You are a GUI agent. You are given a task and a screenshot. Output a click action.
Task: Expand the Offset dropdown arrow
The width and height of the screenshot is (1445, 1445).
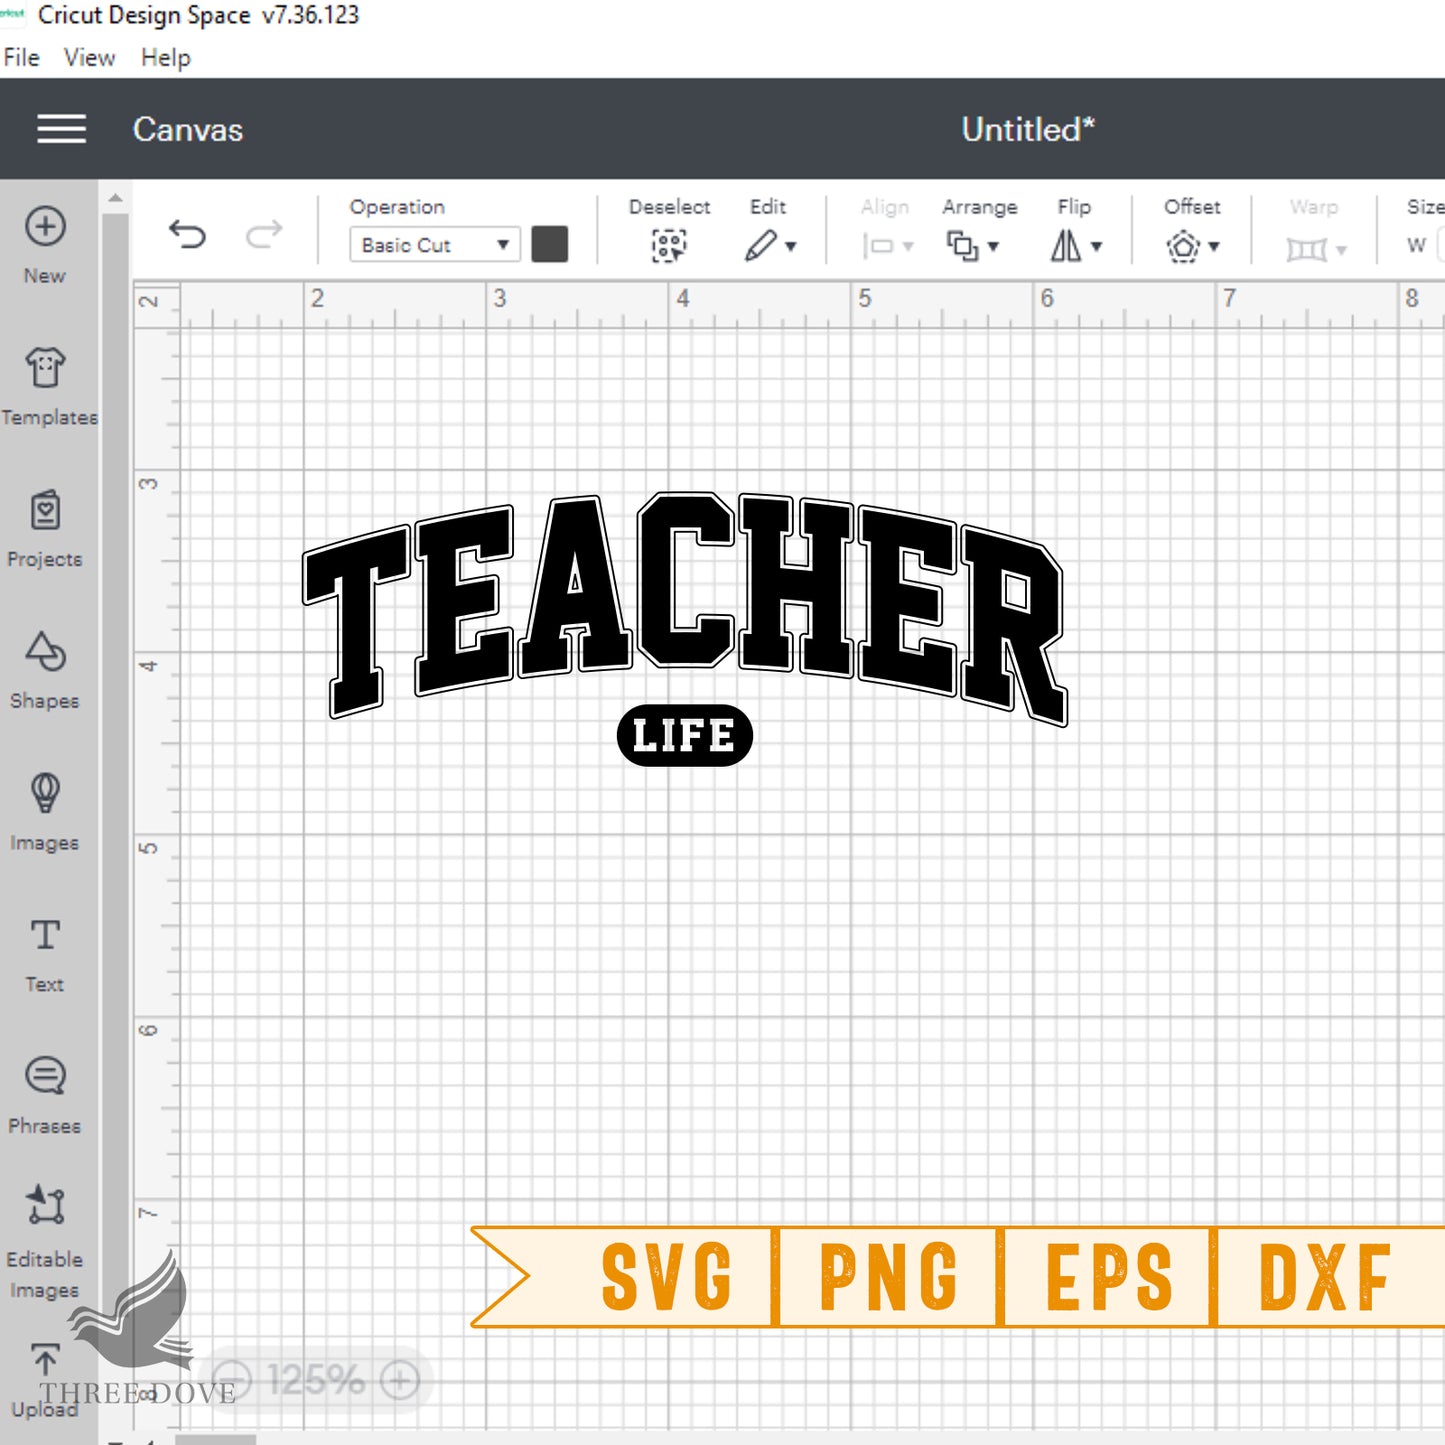point(1214,246)
